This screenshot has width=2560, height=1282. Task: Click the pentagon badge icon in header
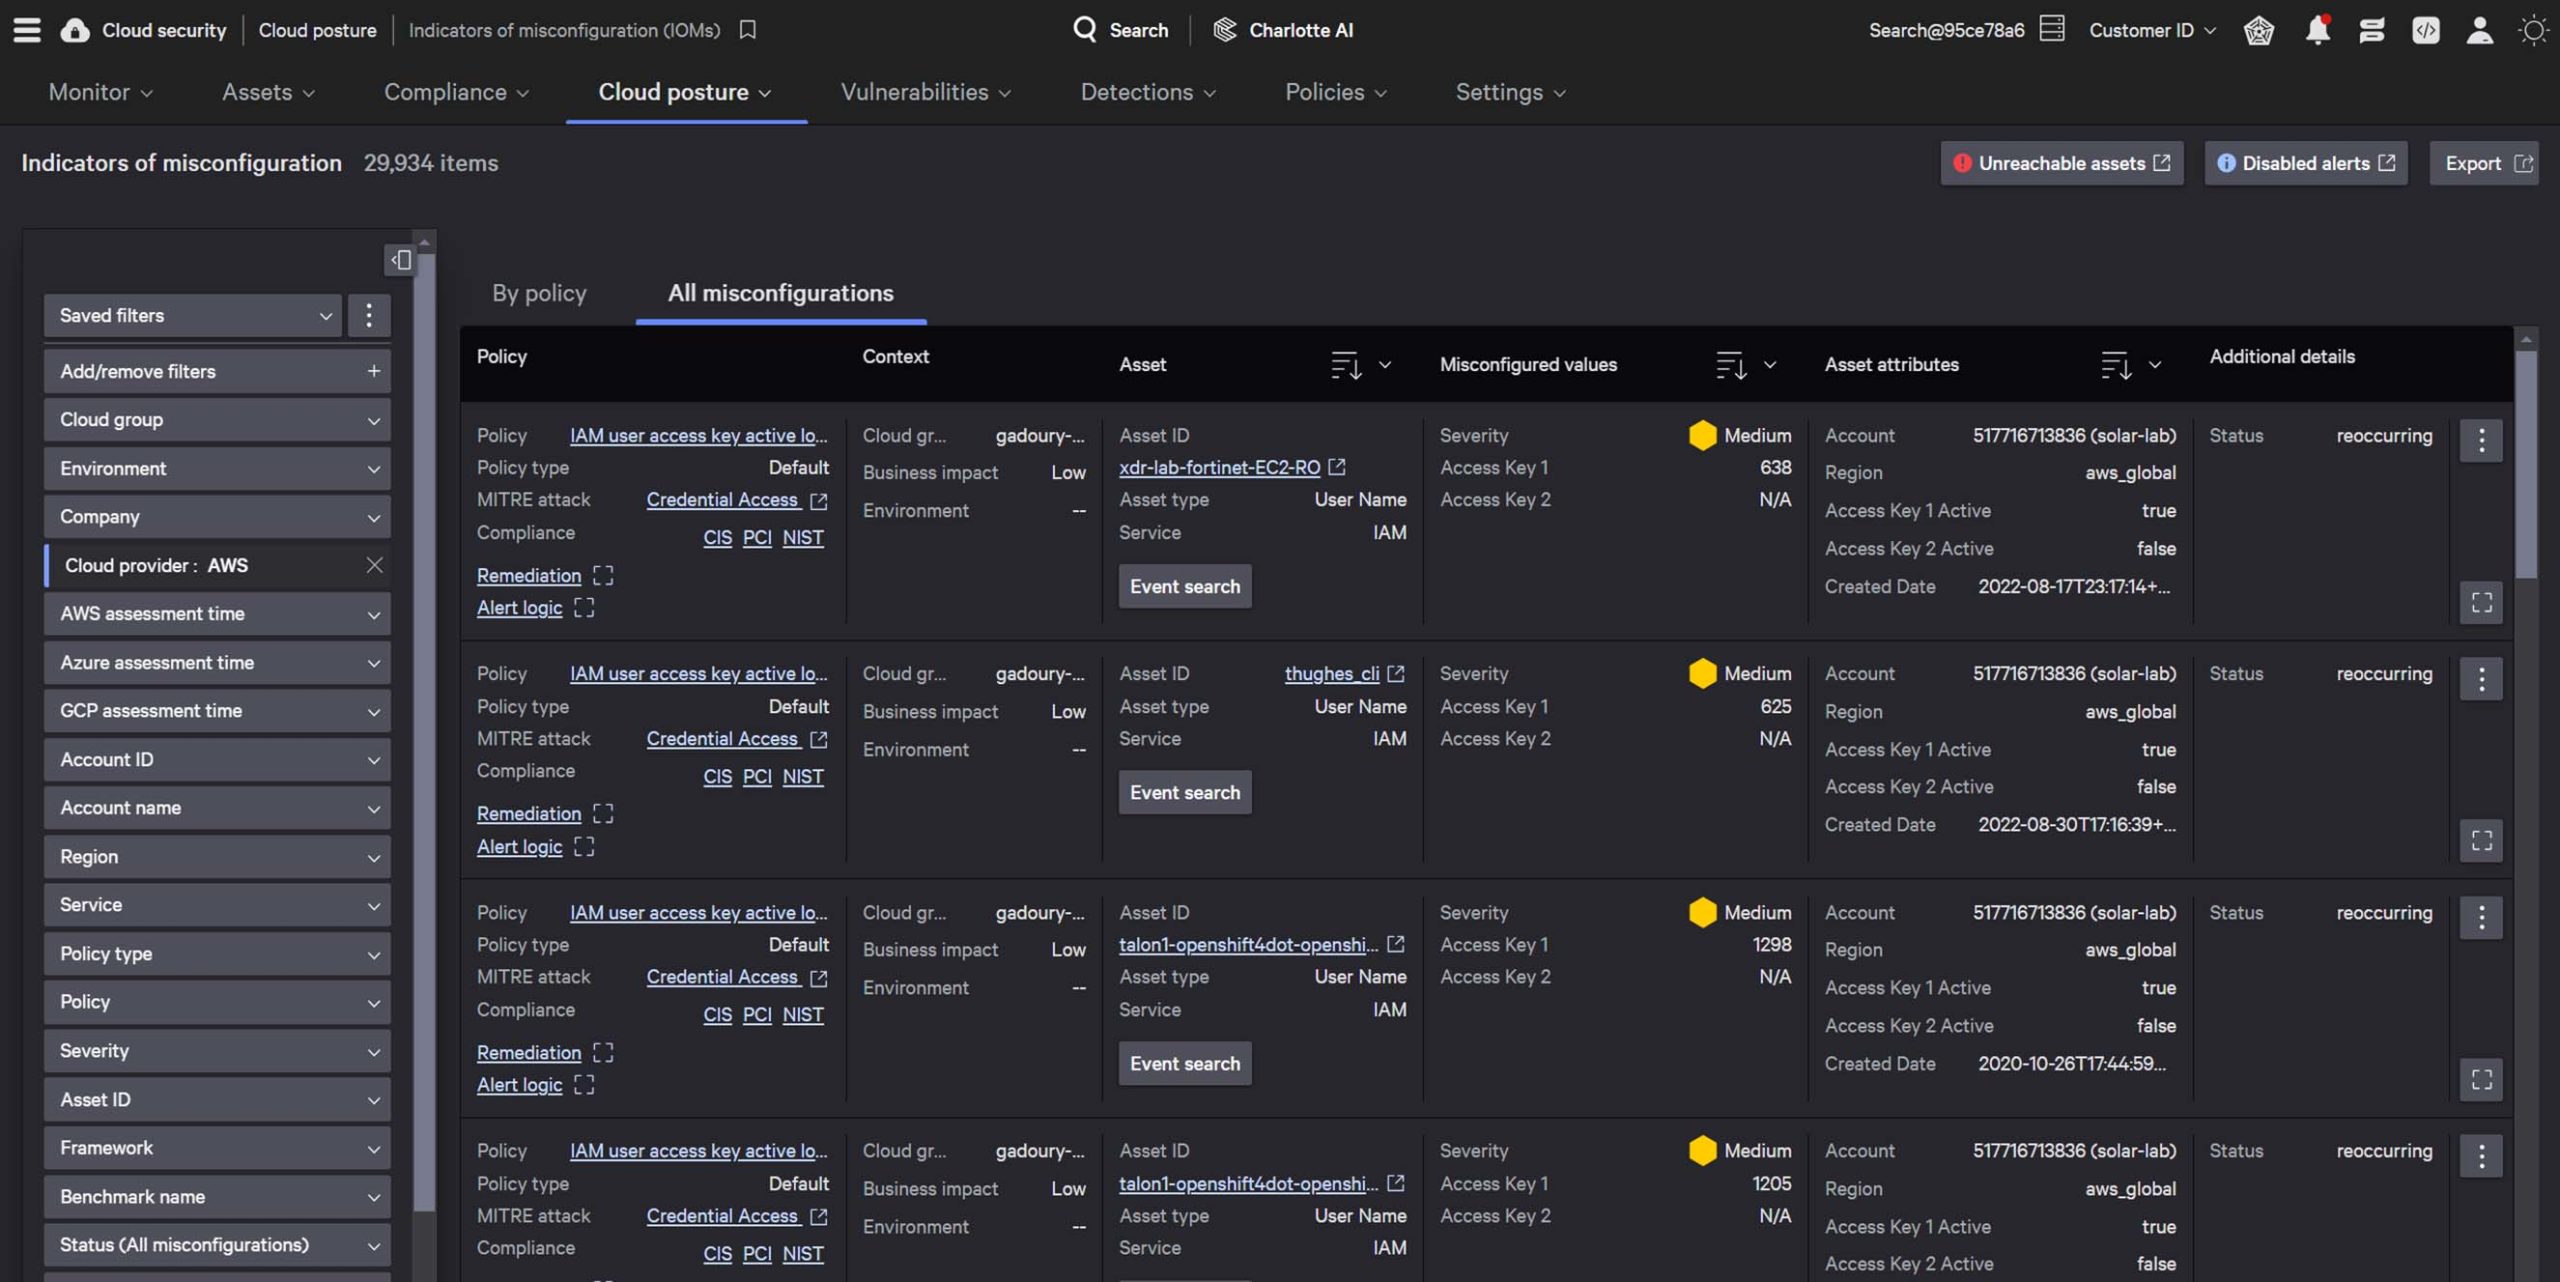pos(2259,30)
